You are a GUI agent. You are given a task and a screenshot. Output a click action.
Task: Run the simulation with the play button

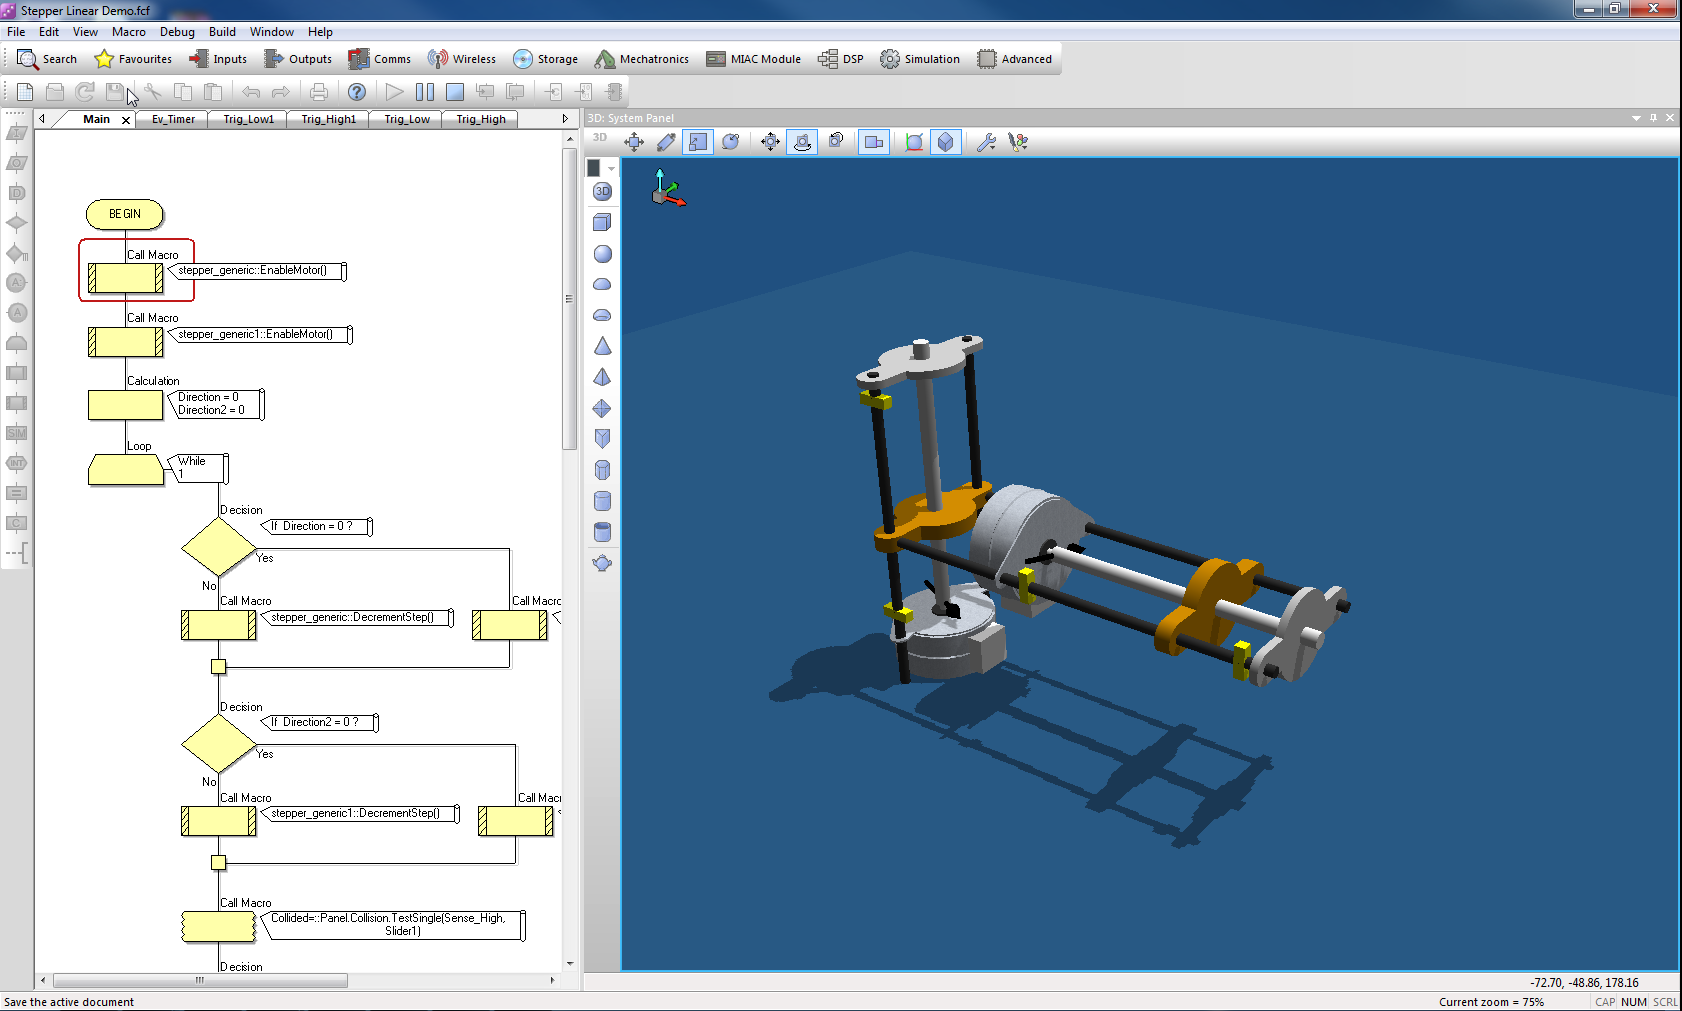394,92
